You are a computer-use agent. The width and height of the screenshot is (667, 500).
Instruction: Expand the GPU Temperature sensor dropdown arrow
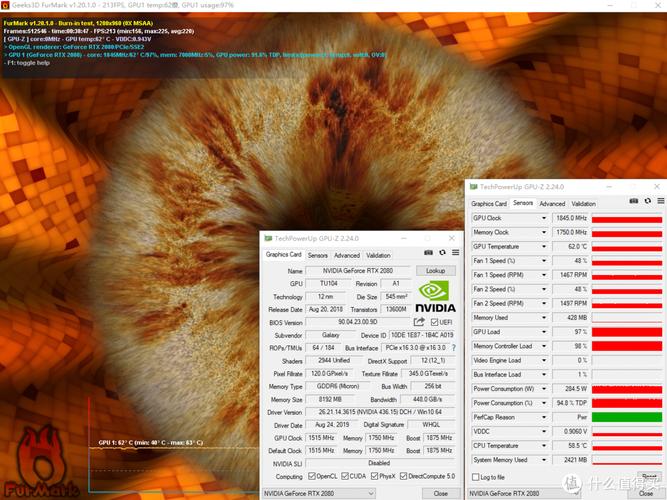(x=544, y=246)
